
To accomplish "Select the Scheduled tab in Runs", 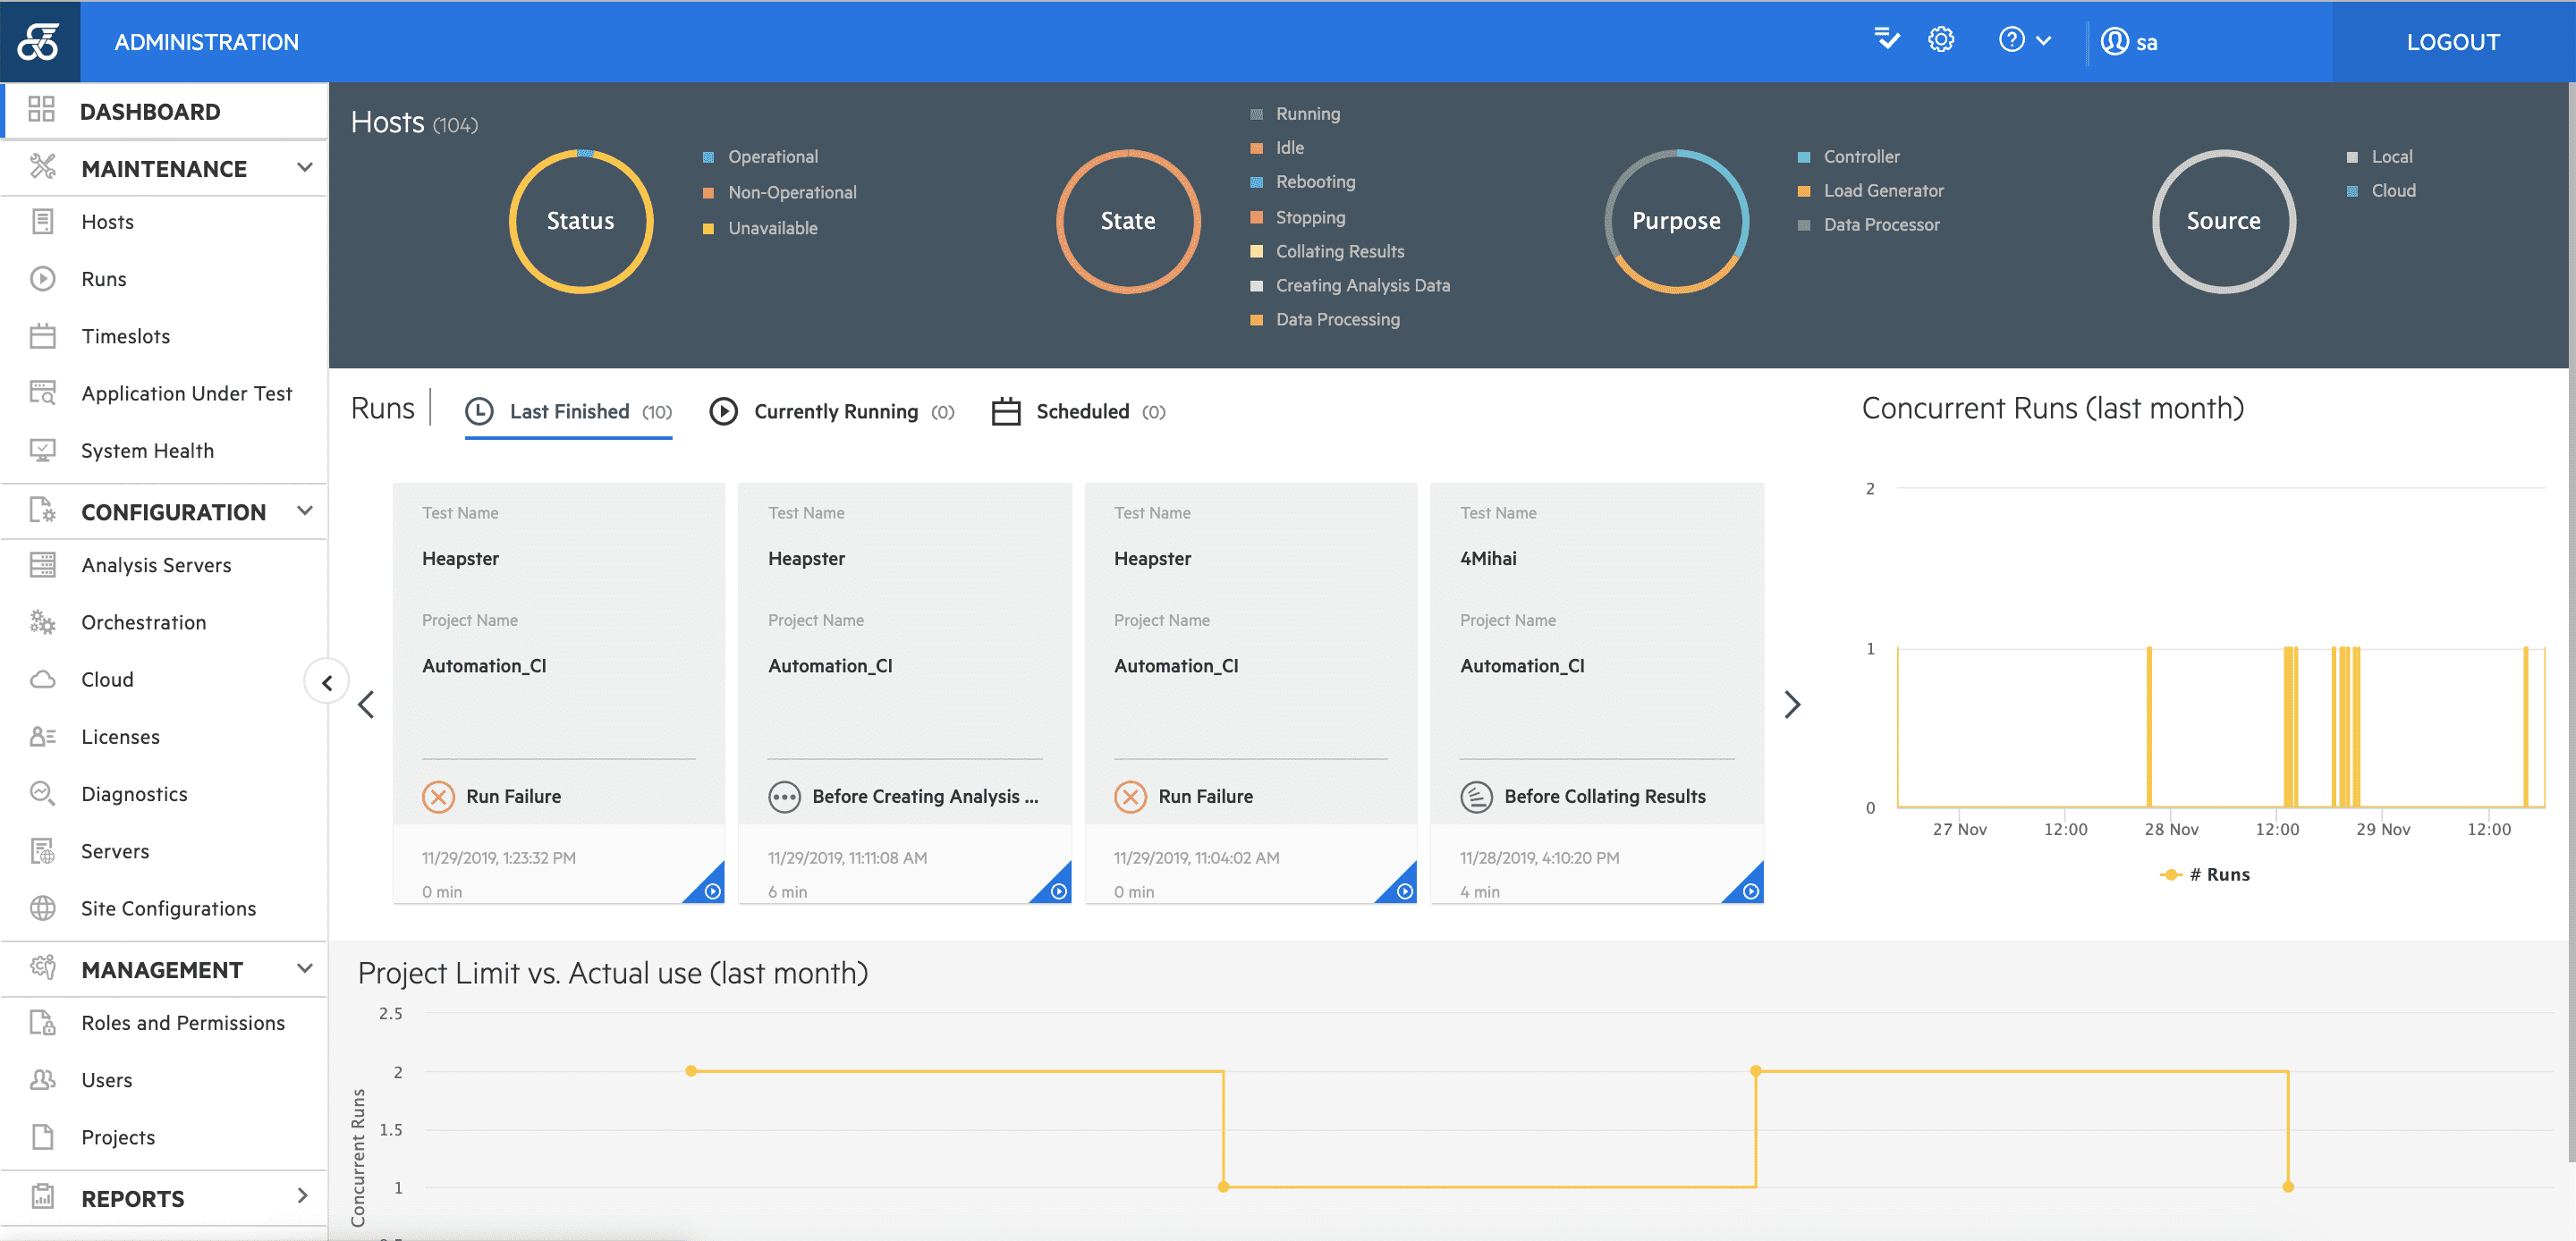I will click(x=1081, y=412).
